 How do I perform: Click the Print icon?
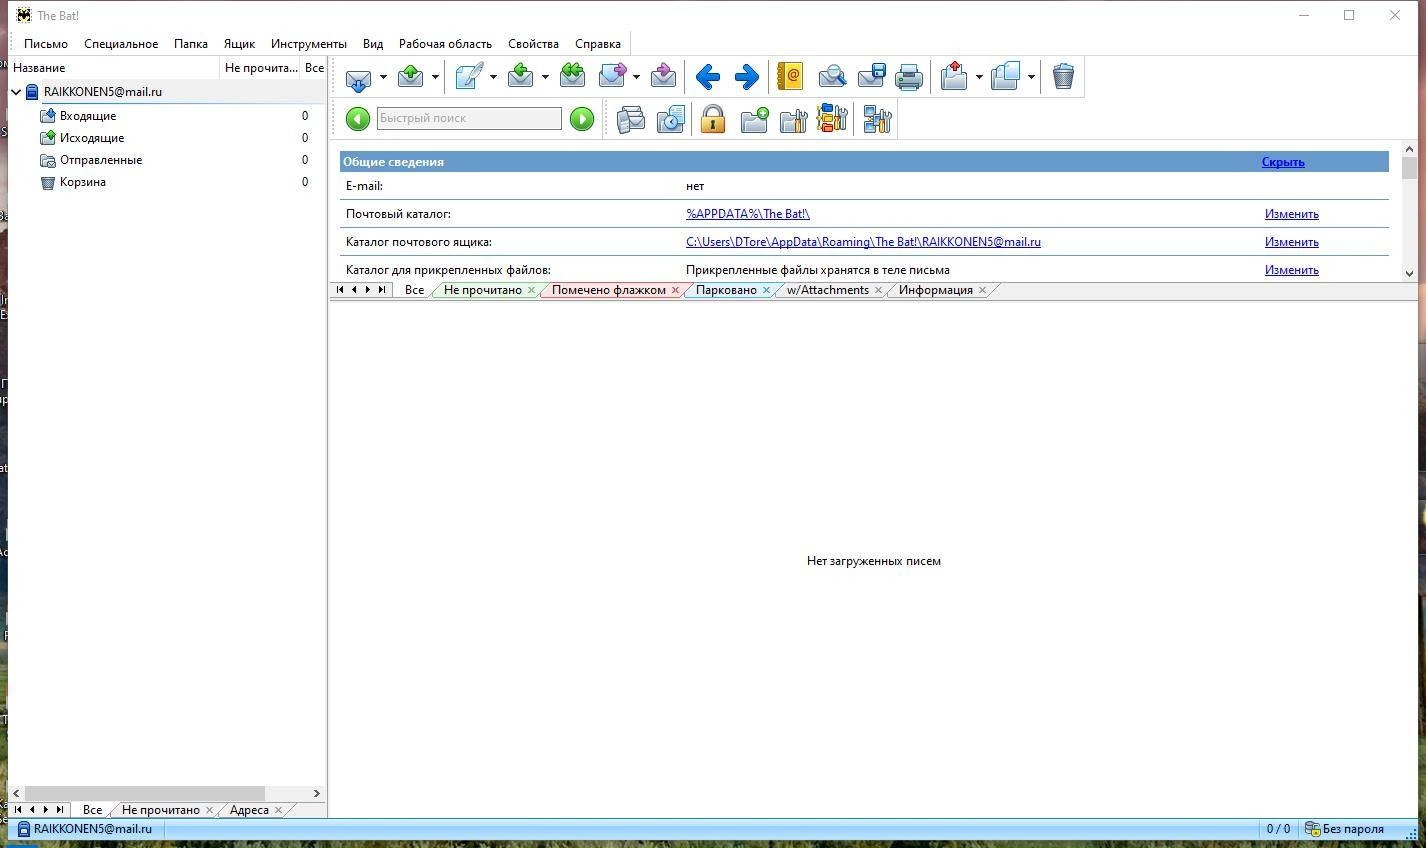pyautogui.click(x=909, y=77)
